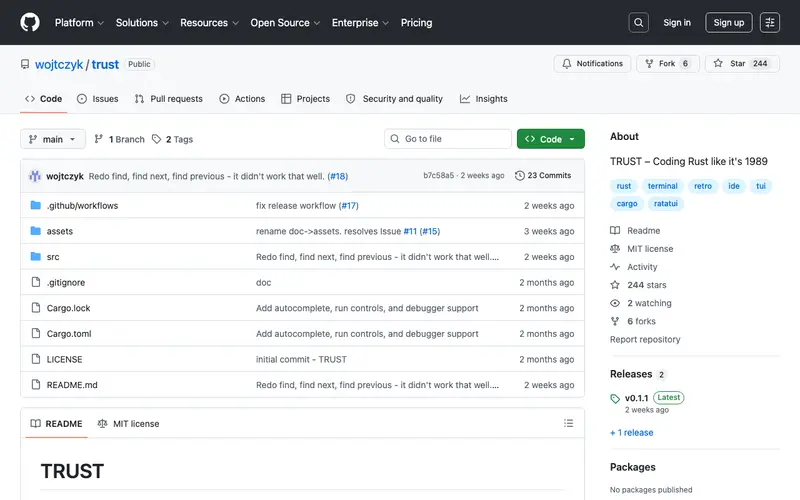Click the LICENSE file icon

point(35,359)
